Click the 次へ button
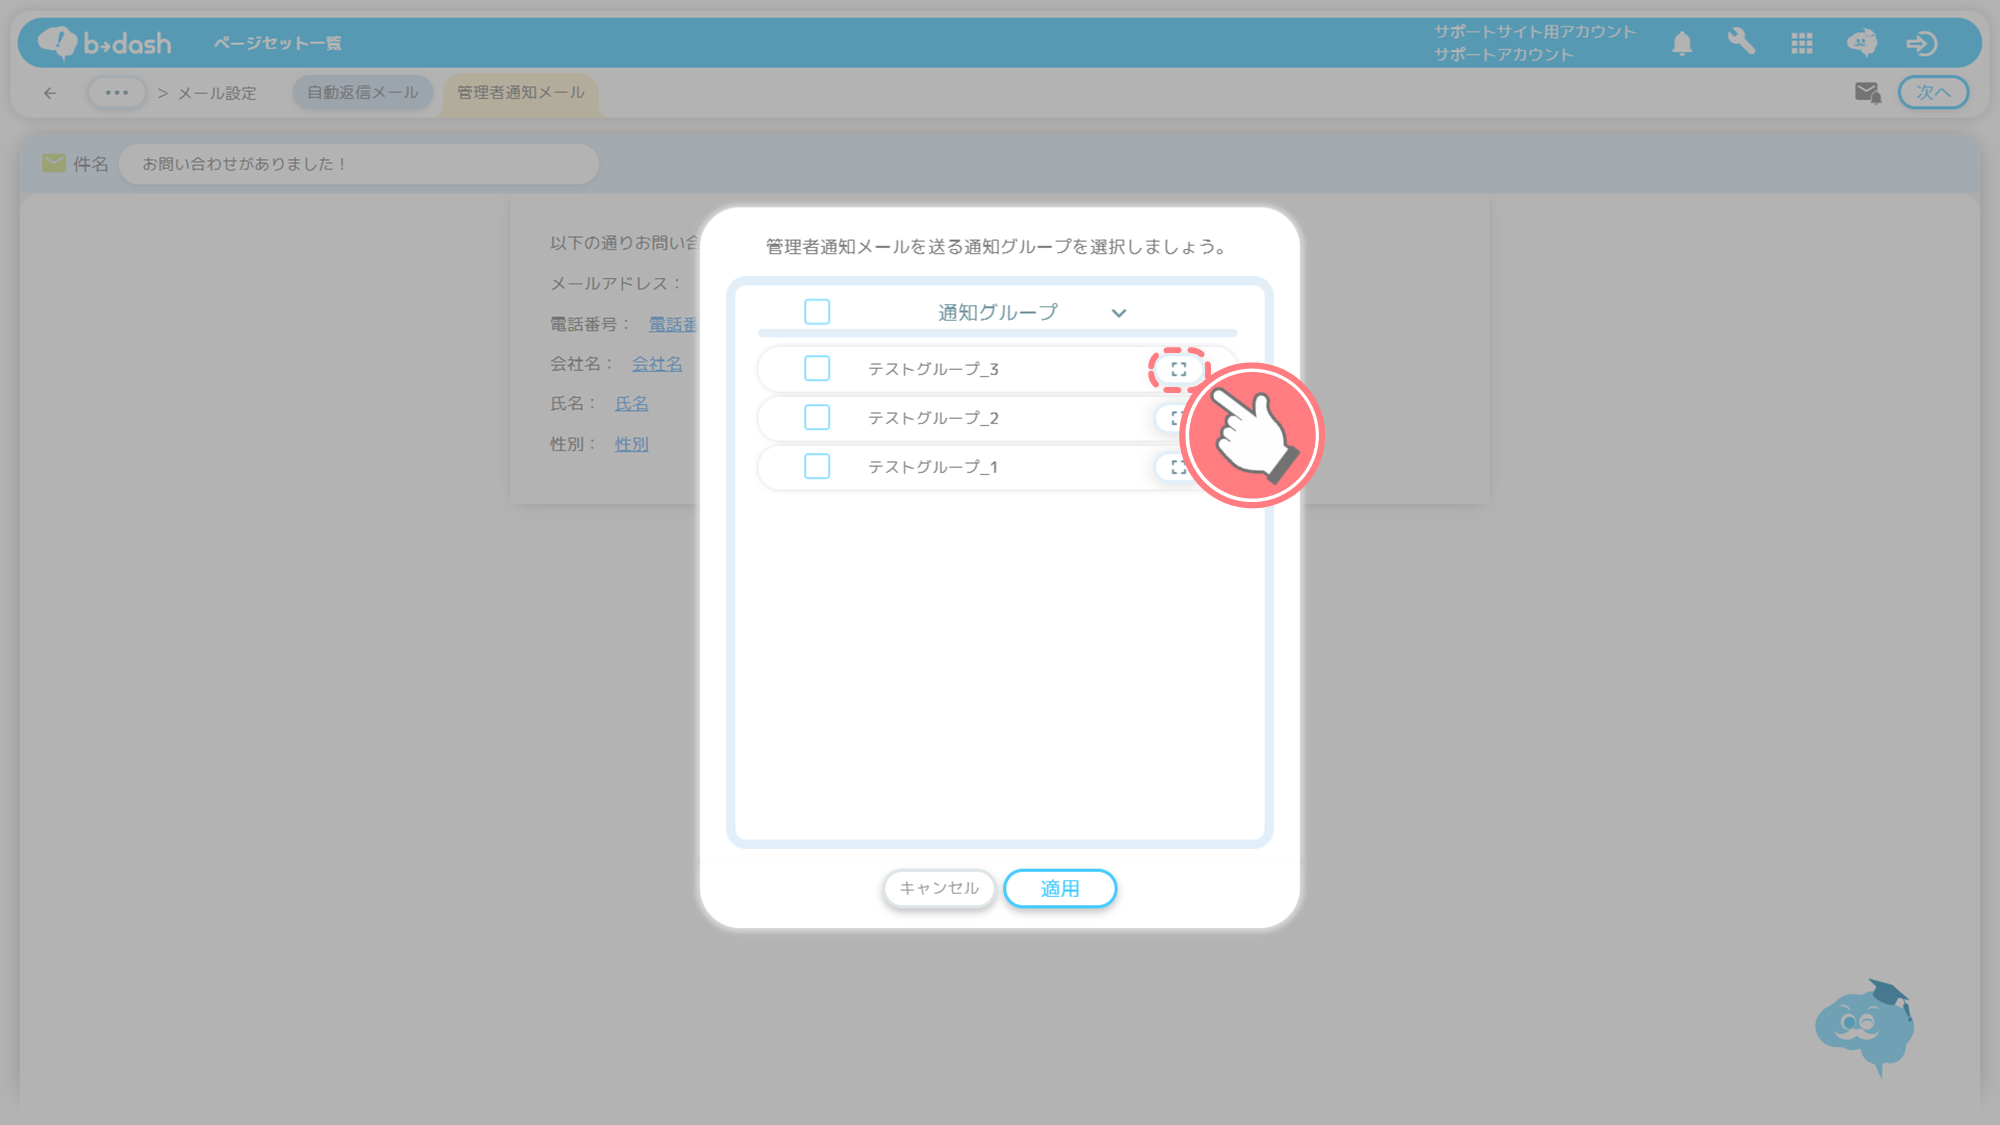The height and width of the screenshot is (1125, 2000). point(1932,92)
